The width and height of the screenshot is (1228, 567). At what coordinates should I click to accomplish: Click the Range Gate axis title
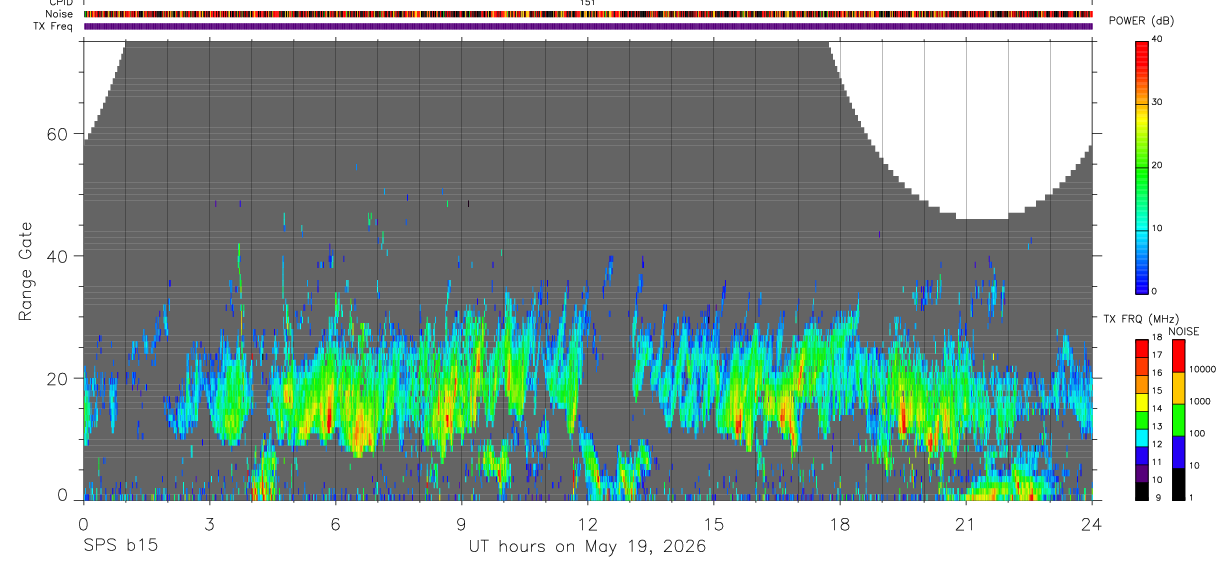pos(27,271)
